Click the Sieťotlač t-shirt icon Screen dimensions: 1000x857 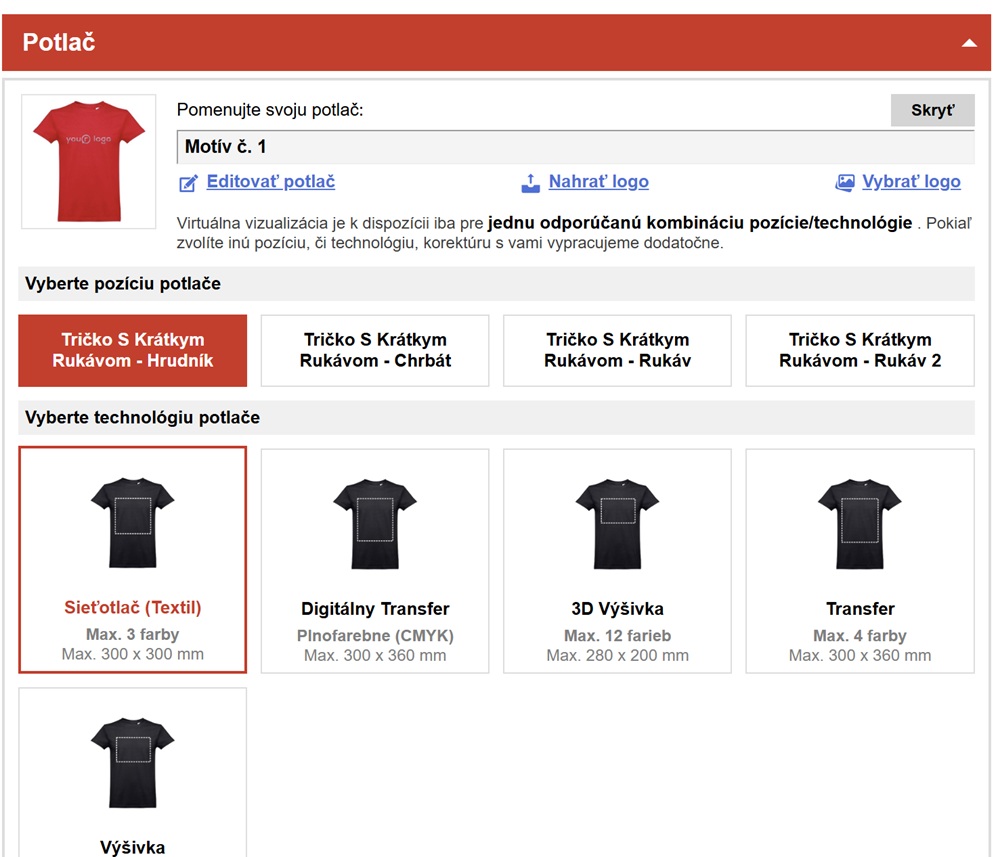(x=133, y=522)
